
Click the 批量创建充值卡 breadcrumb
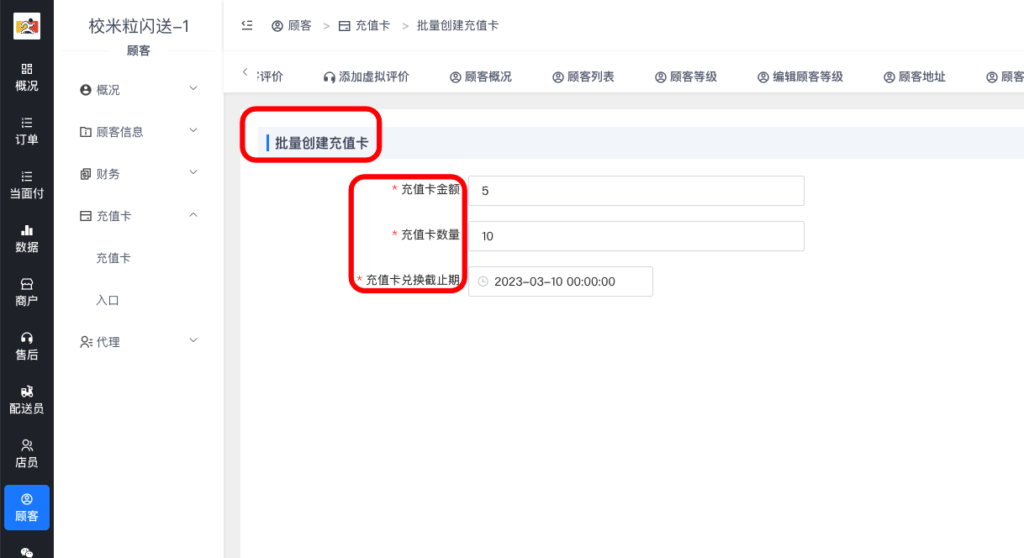pos(457,25)
